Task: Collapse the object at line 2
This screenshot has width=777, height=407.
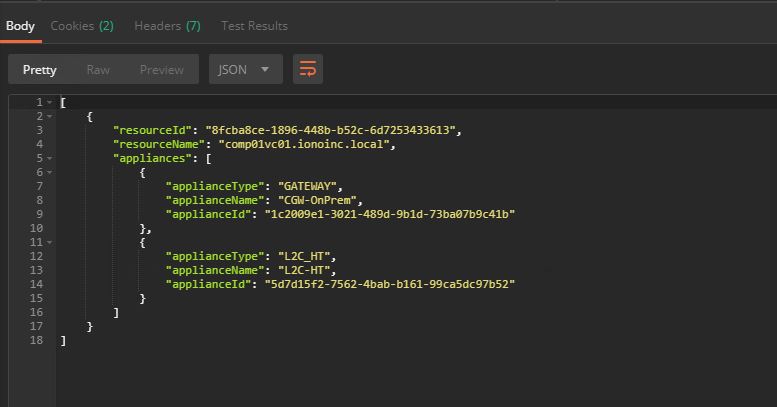Action: click(x=50, y=116)
